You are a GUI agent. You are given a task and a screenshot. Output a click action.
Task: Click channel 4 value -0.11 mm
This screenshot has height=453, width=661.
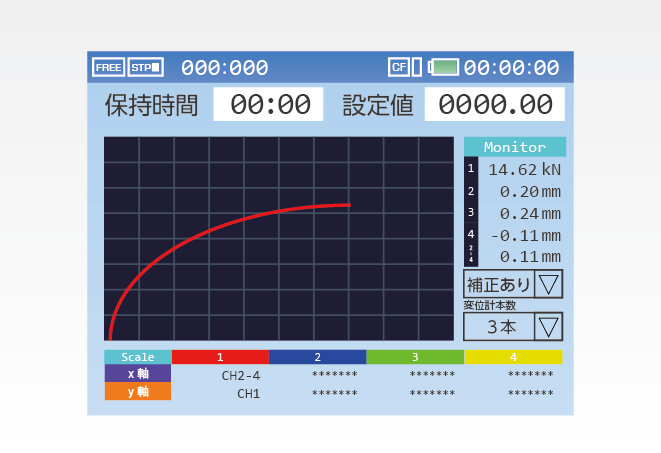(526, 236)
